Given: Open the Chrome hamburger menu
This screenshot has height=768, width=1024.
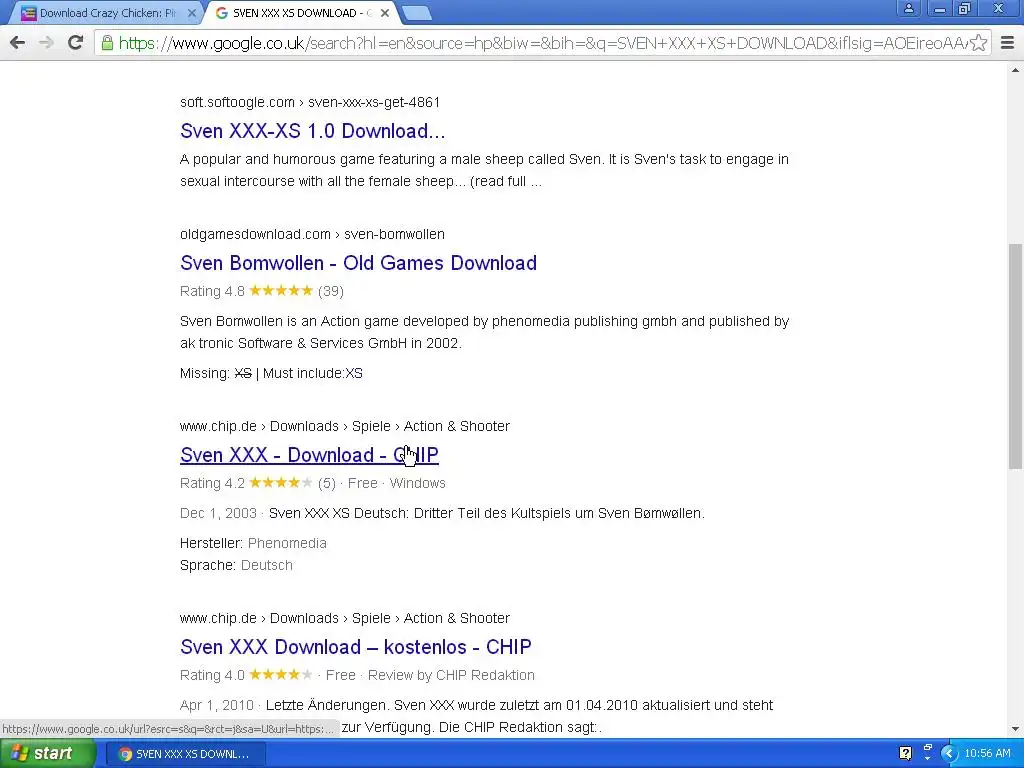Looking at the screenshot, I should coord(1007,43).
